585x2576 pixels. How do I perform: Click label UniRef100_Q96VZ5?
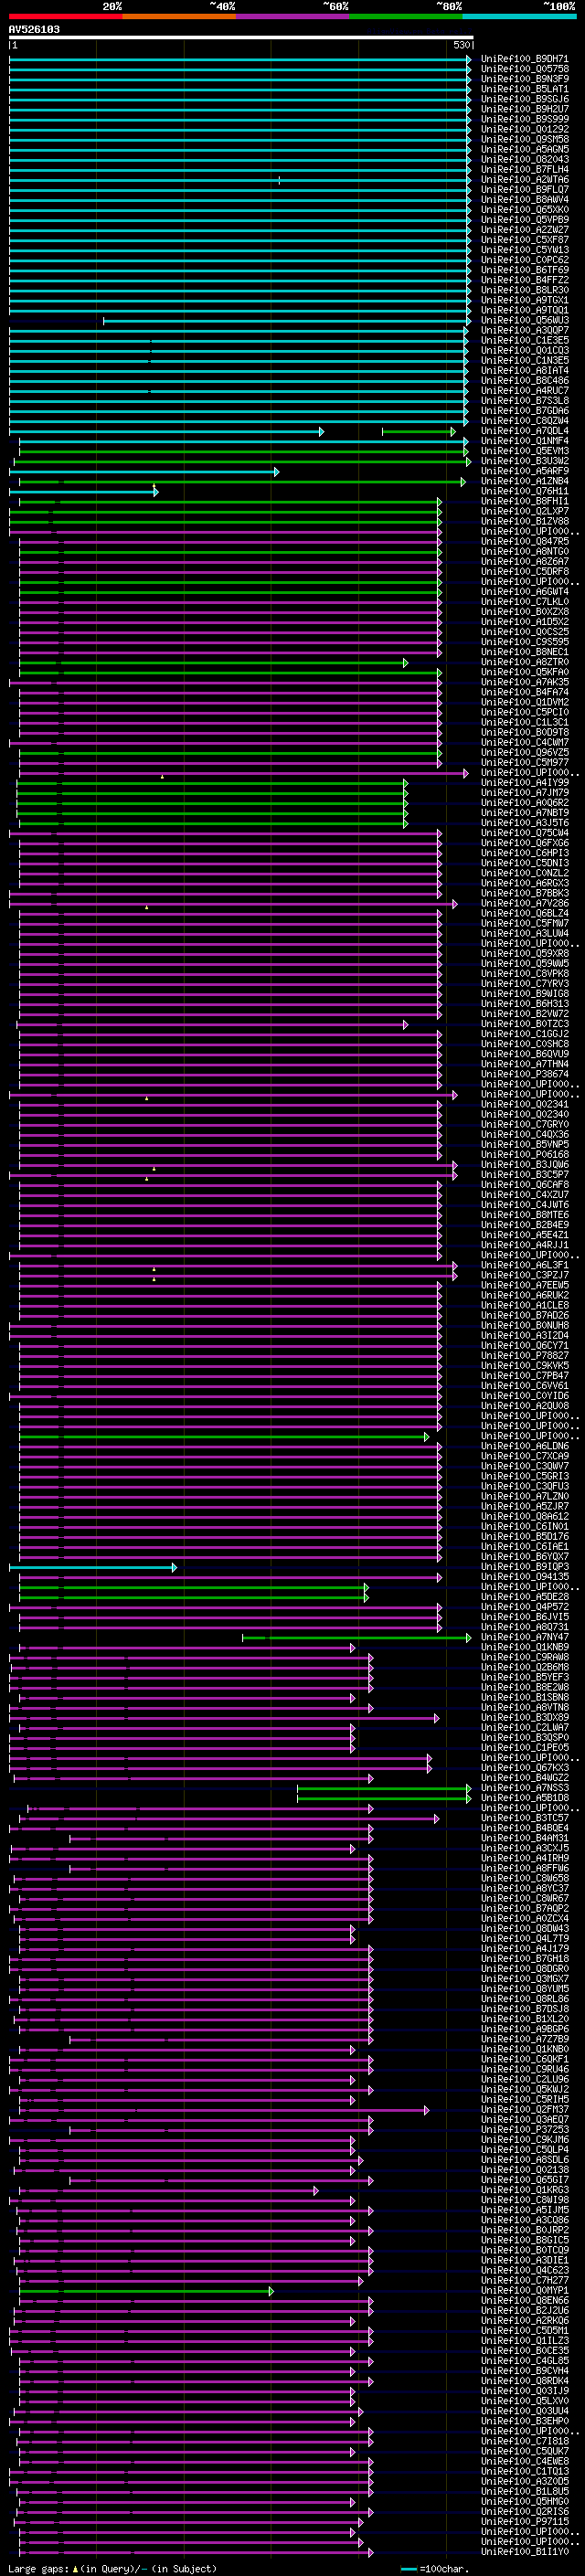click(x=525, y=752)
